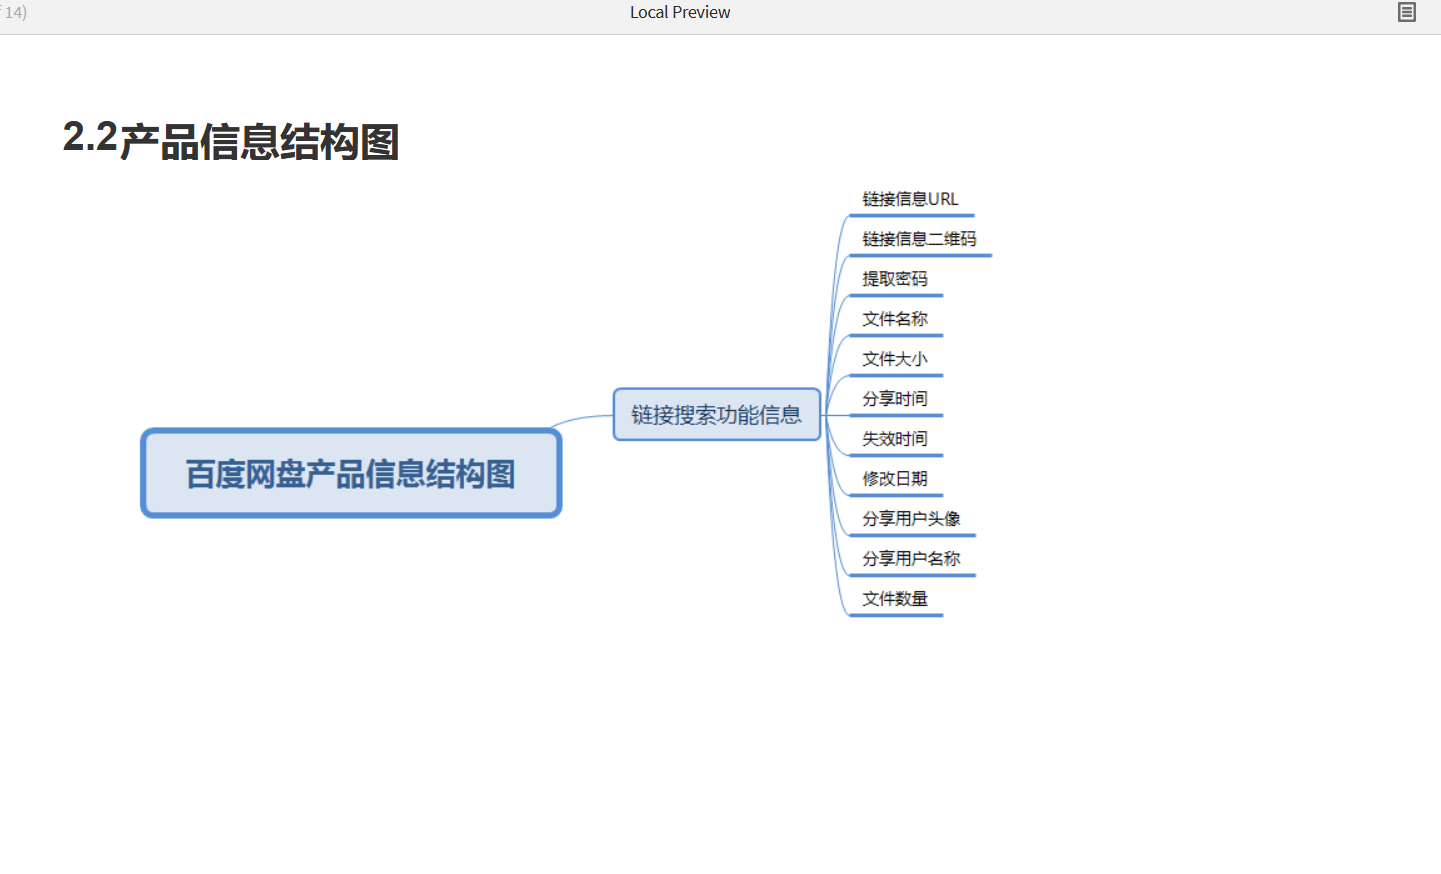Select the 链接搜索功能信息 branch node
The width and height of the screenshot is (1441, 874).
pyautogui.click(x=717, y=414)
